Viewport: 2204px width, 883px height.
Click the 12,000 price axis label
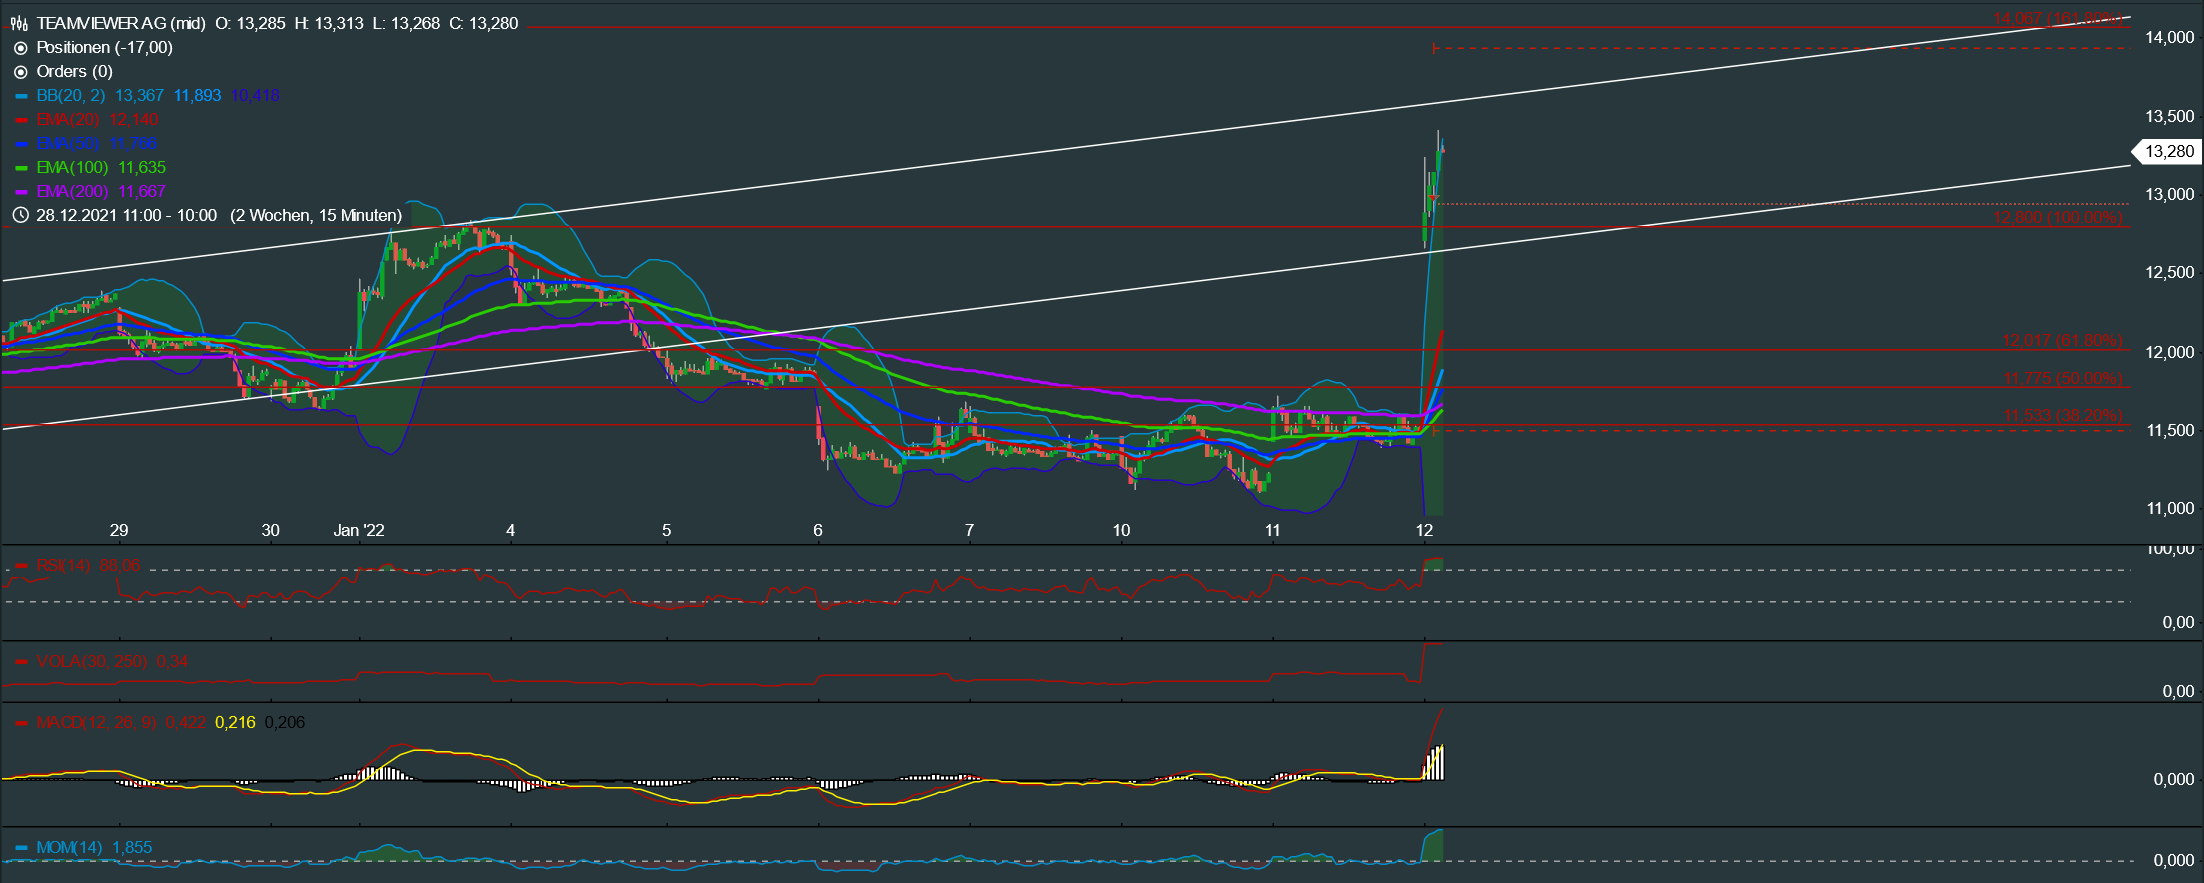pos(2169,353)
